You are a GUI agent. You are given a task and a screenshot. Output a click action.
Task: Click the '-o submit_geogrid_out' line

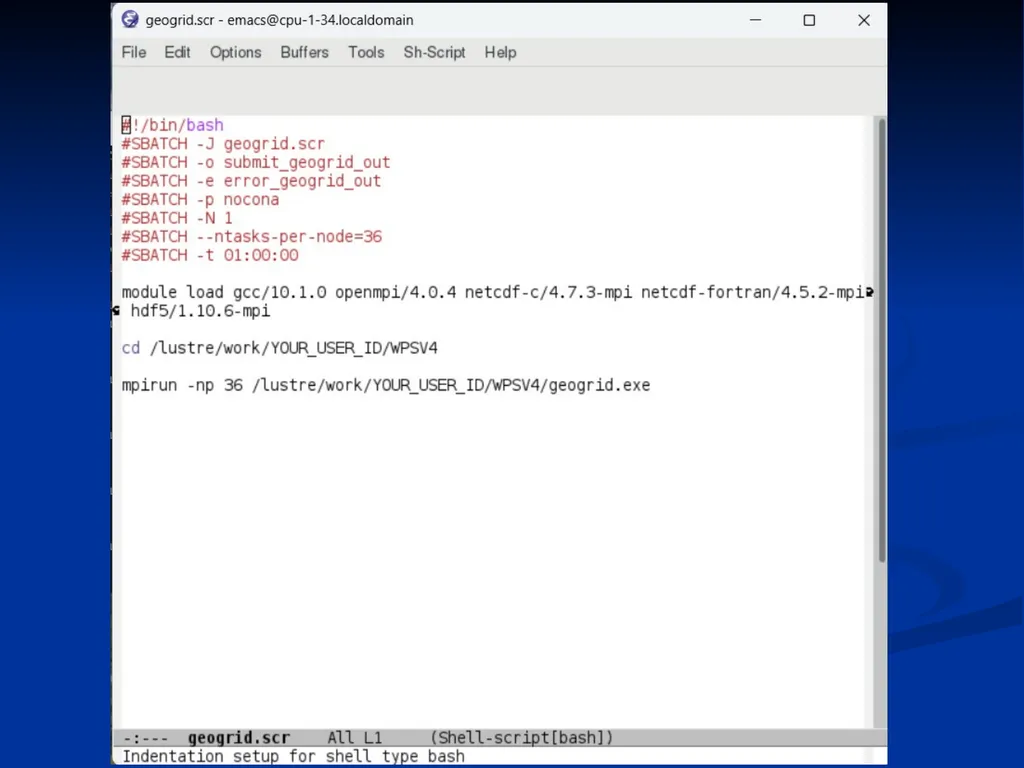click(x=255, y=162)
